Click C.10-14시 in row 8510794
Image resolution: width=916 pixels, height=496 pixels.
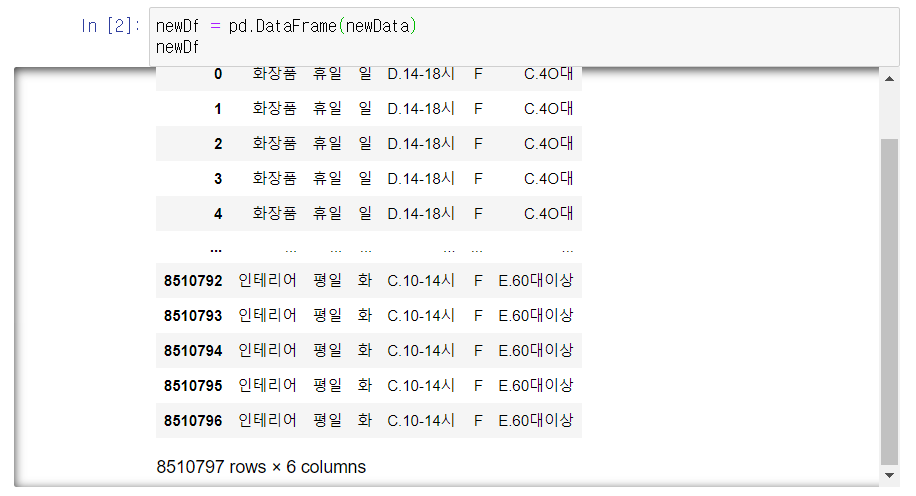(x=421, y=351)
